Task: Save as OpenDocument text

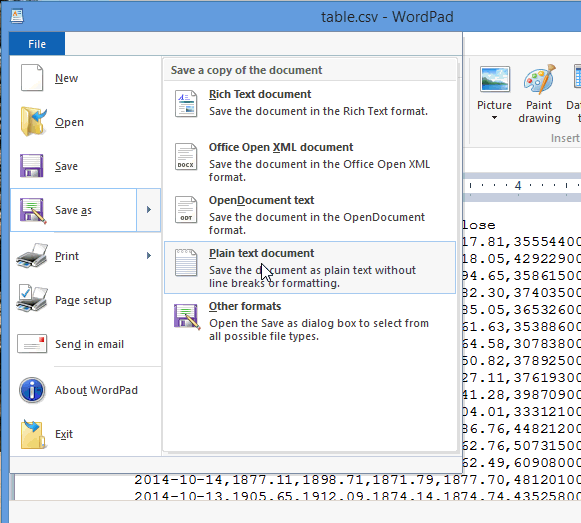Action: (310, 215)
